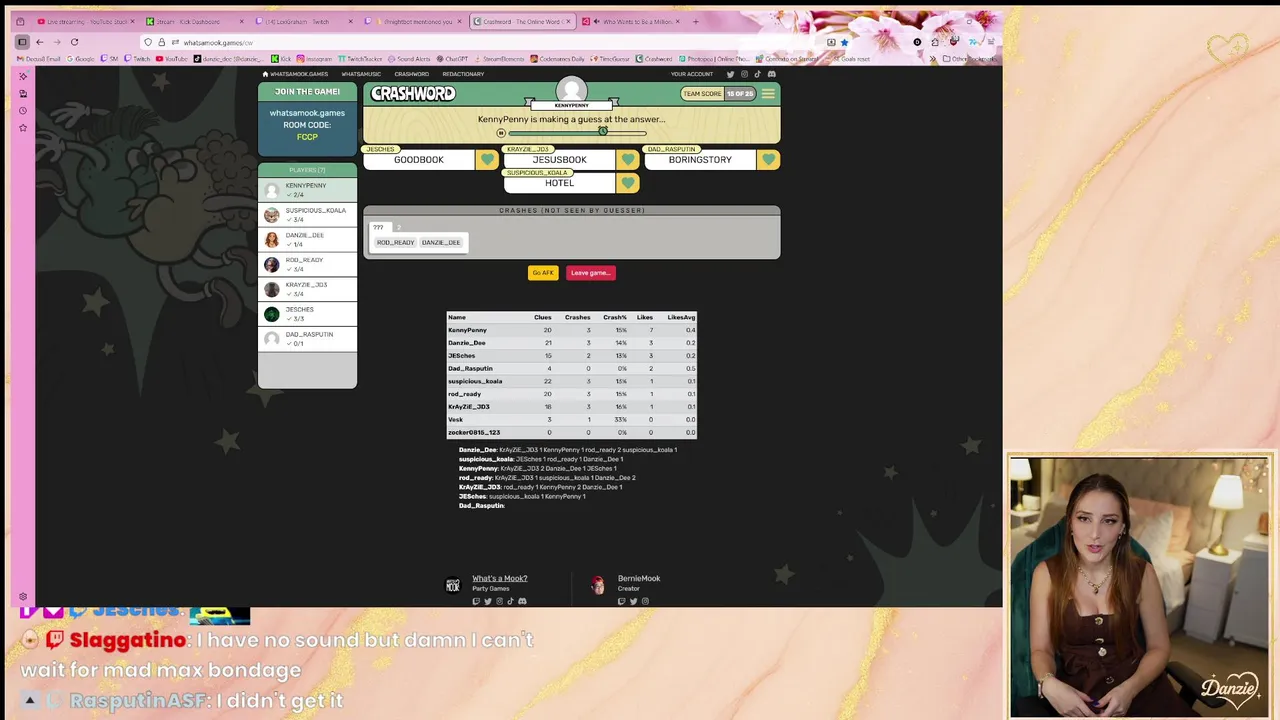Click the Crashes column header in stats table
The image size is (1280, 720).
pos(577,317)
